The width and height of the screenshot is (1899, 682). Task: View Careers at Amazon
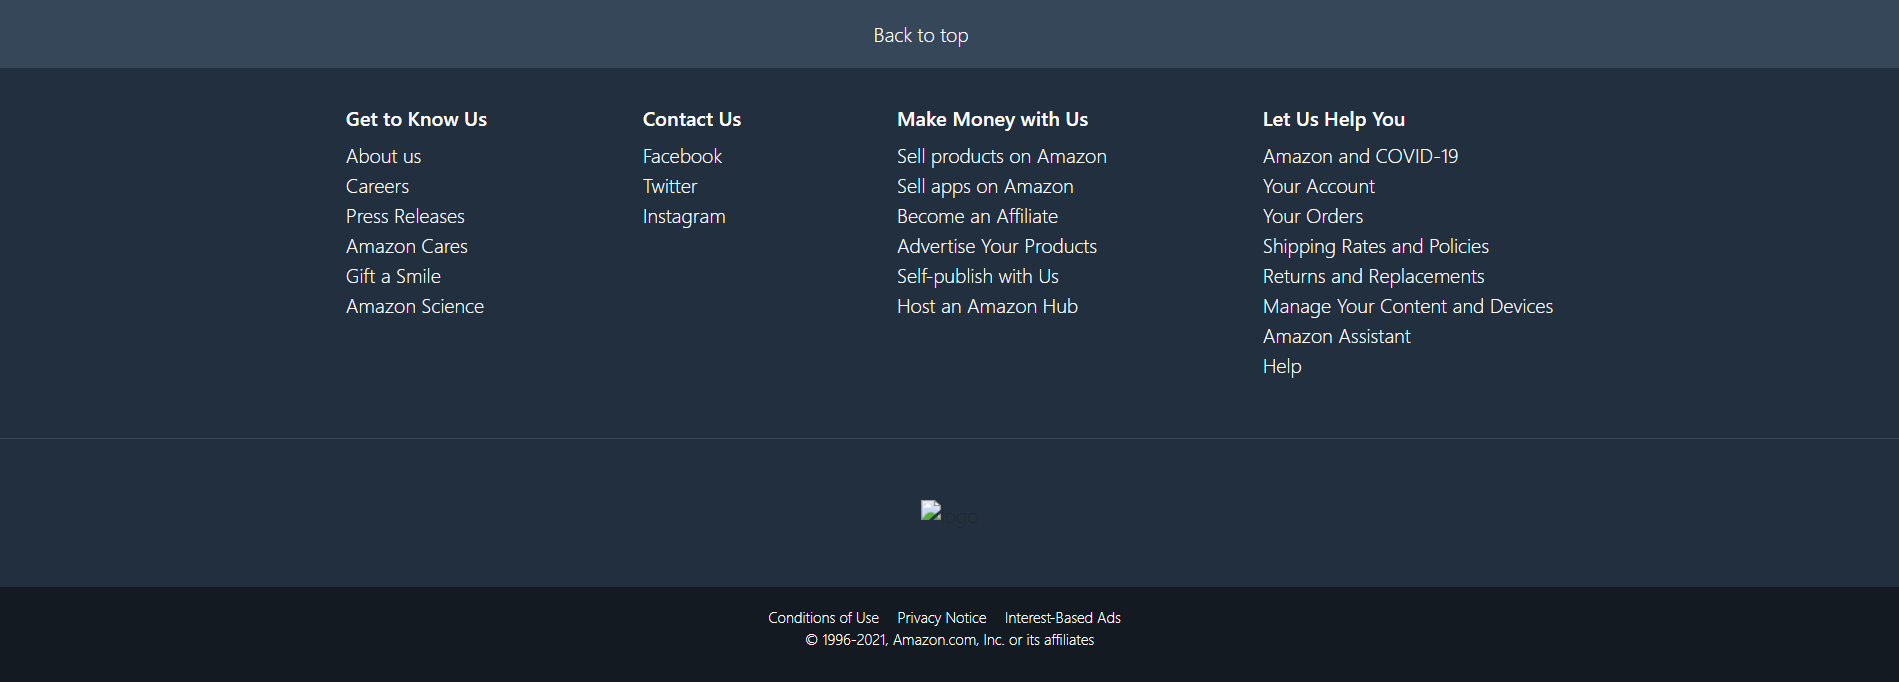[x=377, y=186]
